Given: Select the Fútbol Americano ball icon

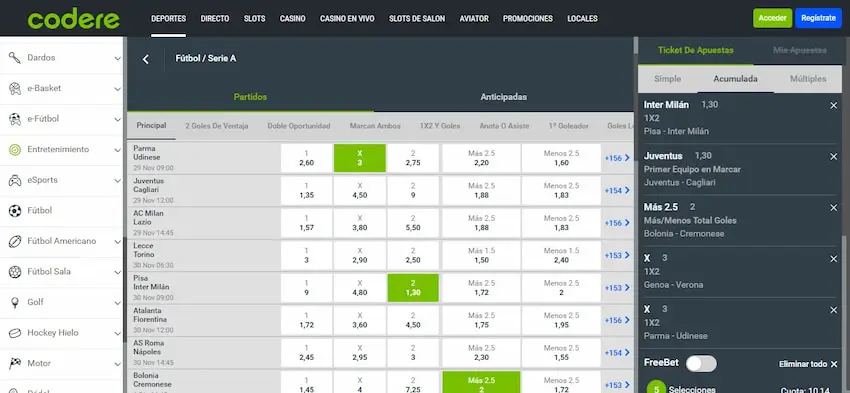Looking at the screenshot, I should click(15, 241).
